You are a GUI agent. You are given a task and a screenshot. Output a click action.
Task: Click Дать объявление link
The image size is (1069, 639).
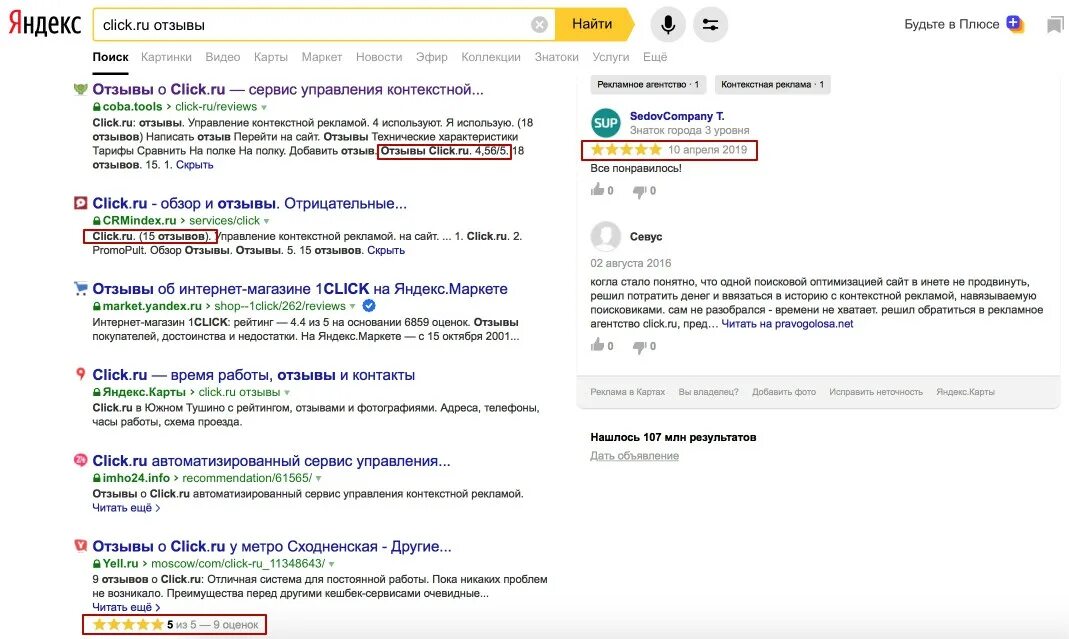[x=634, y=456]
